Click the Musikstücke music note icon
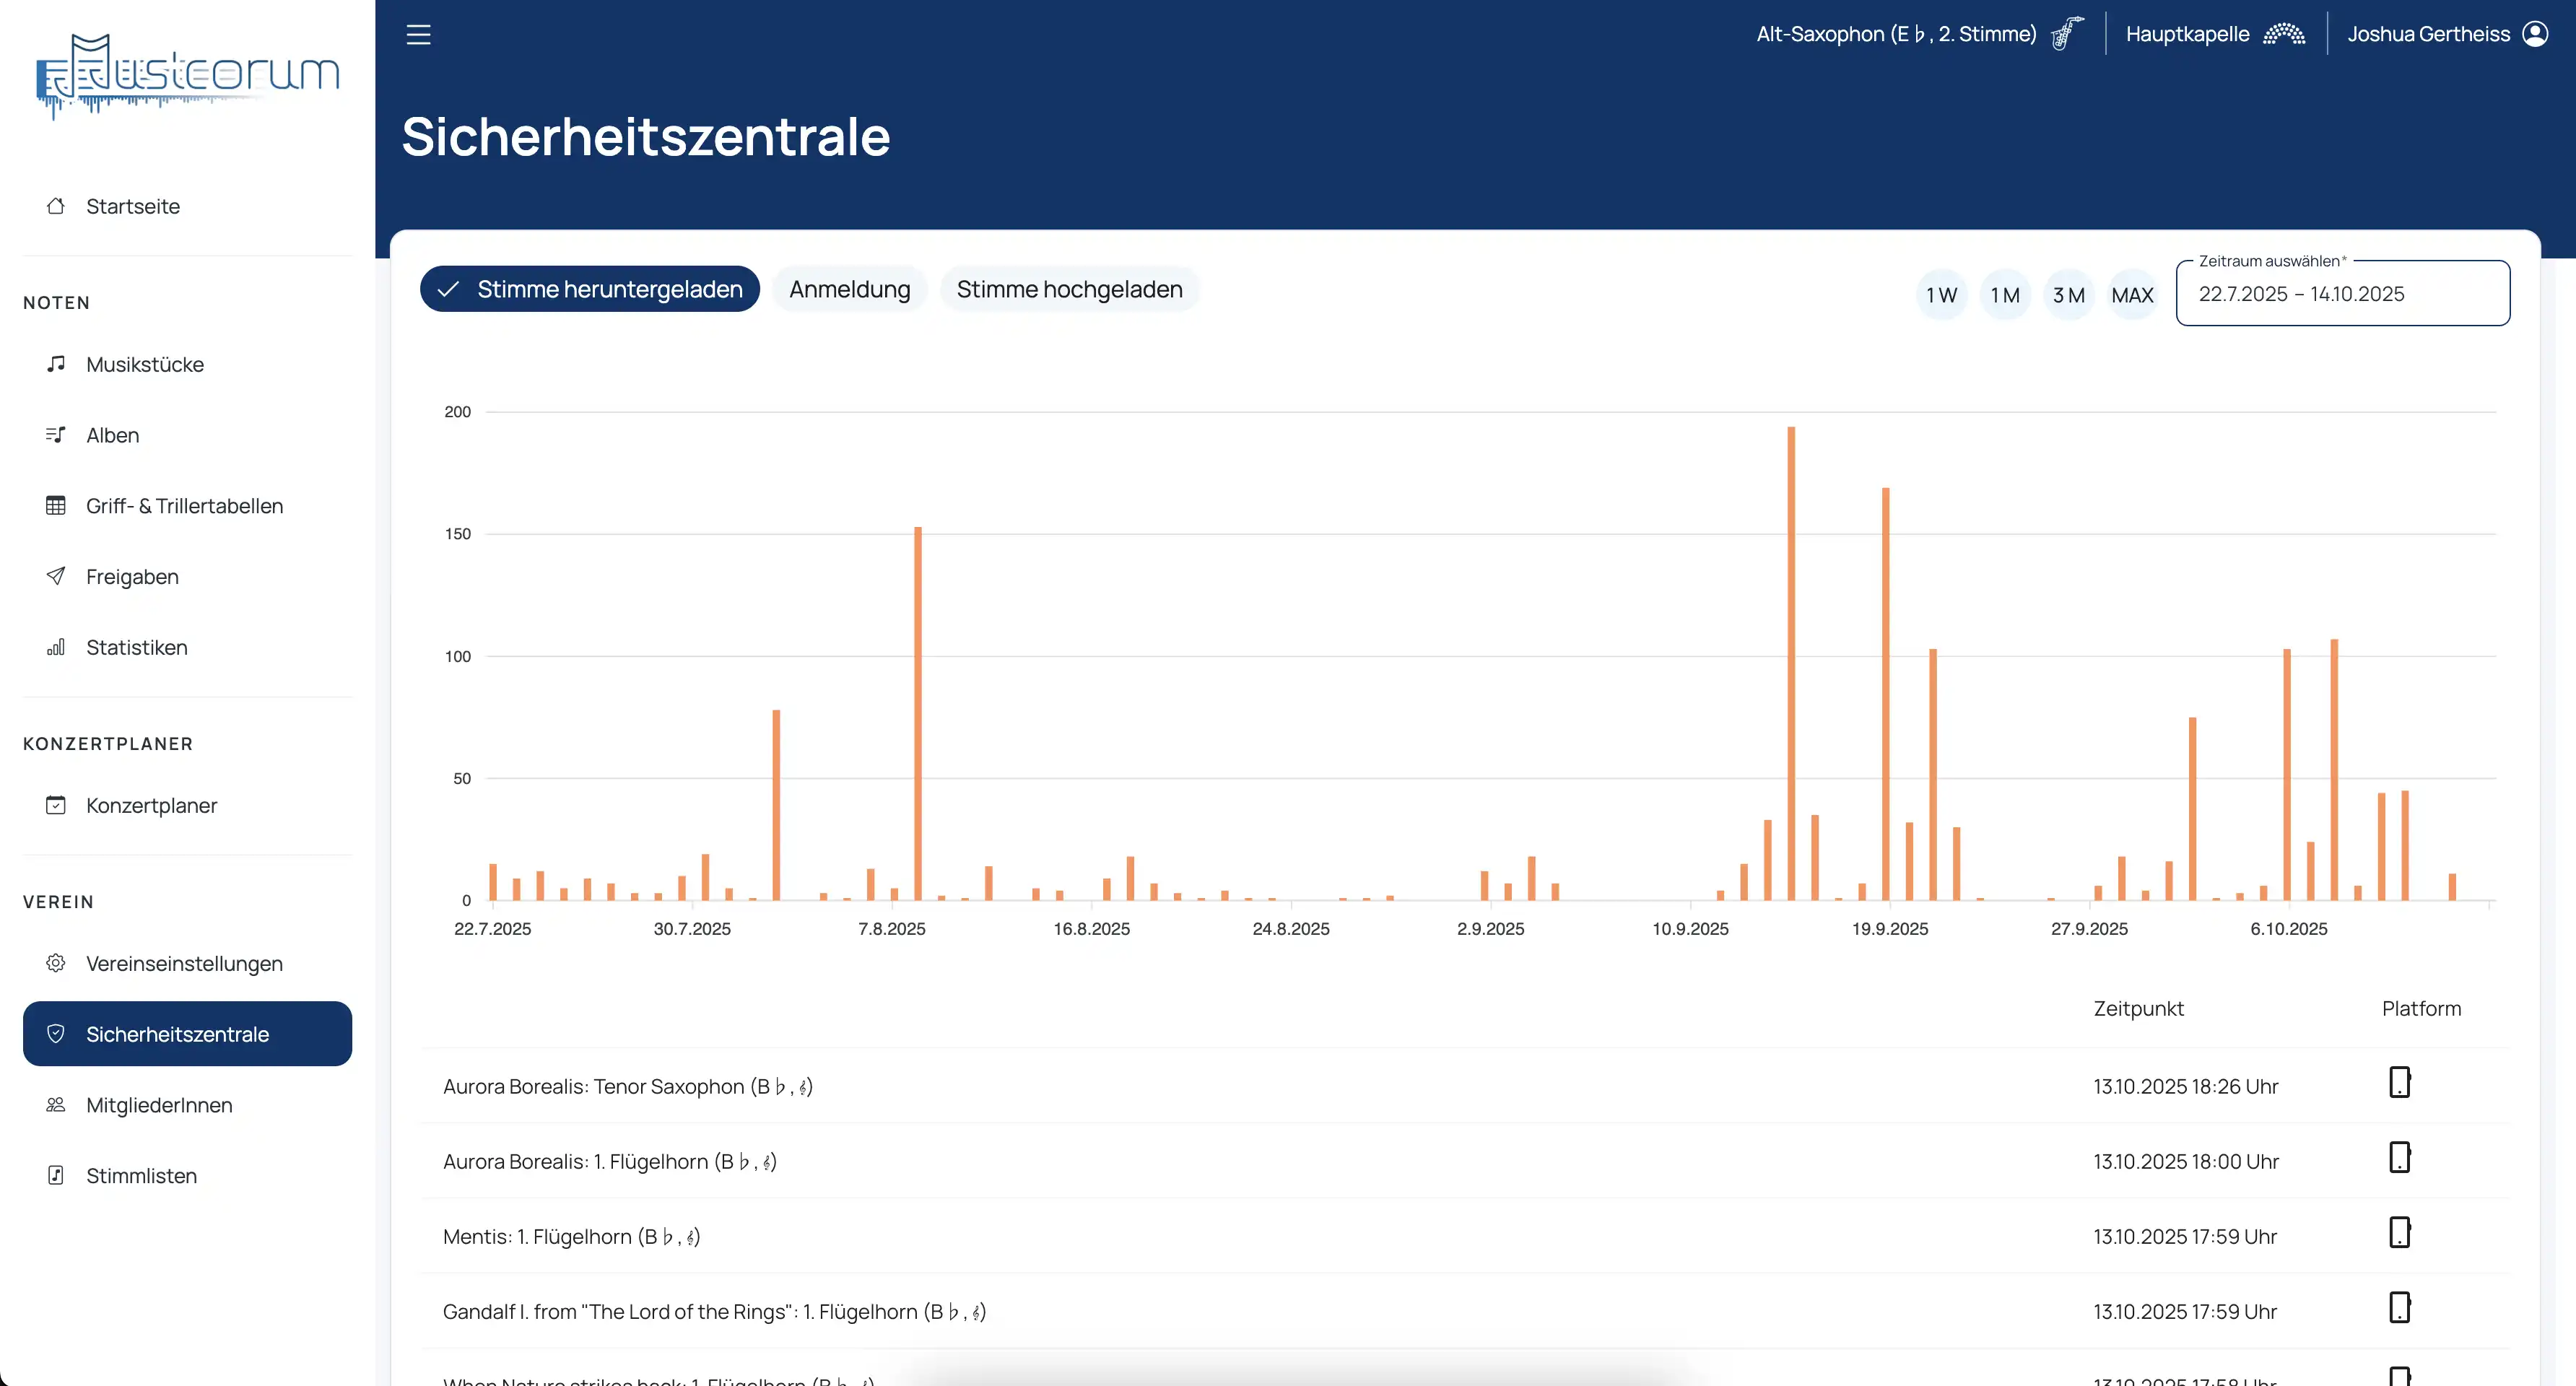This screenshot has height=1386, width=2576. [x=56, y=364]
